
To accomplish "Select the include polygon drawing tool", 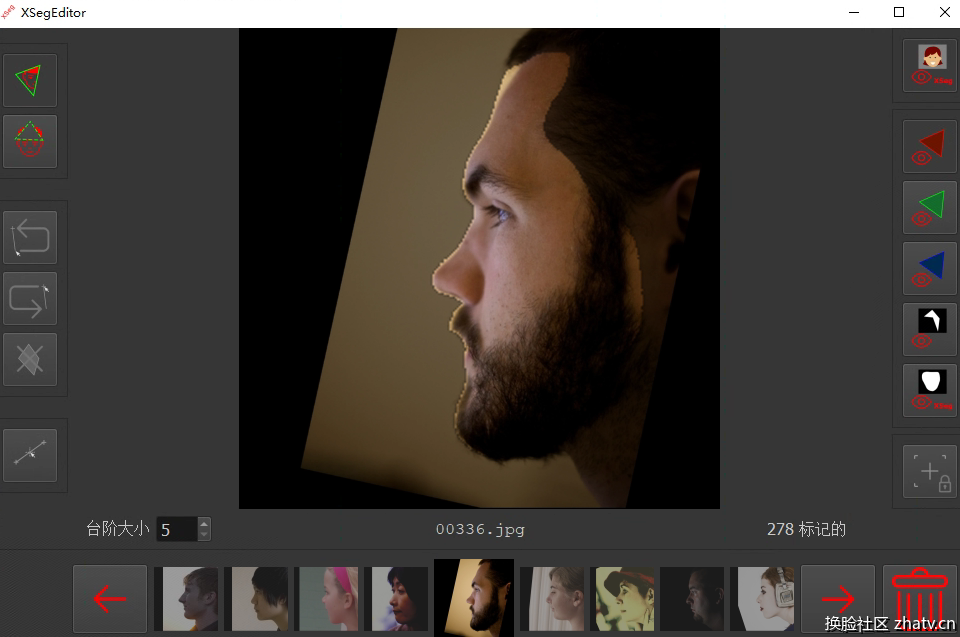I will click(30, 80).
